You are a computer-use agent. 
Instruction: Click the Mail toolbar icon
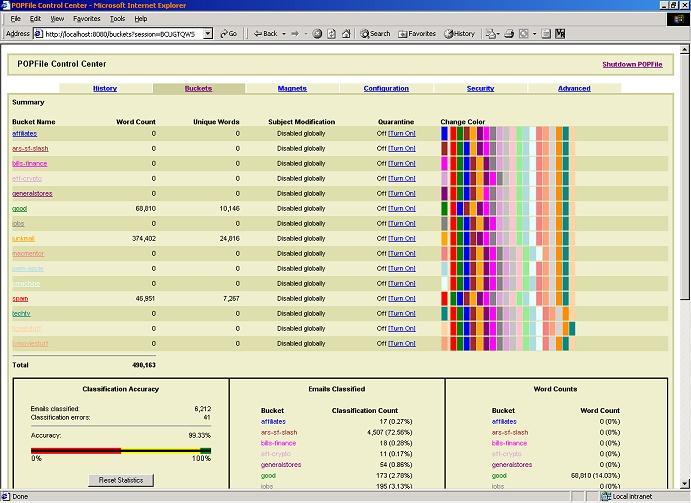(490, 34)
